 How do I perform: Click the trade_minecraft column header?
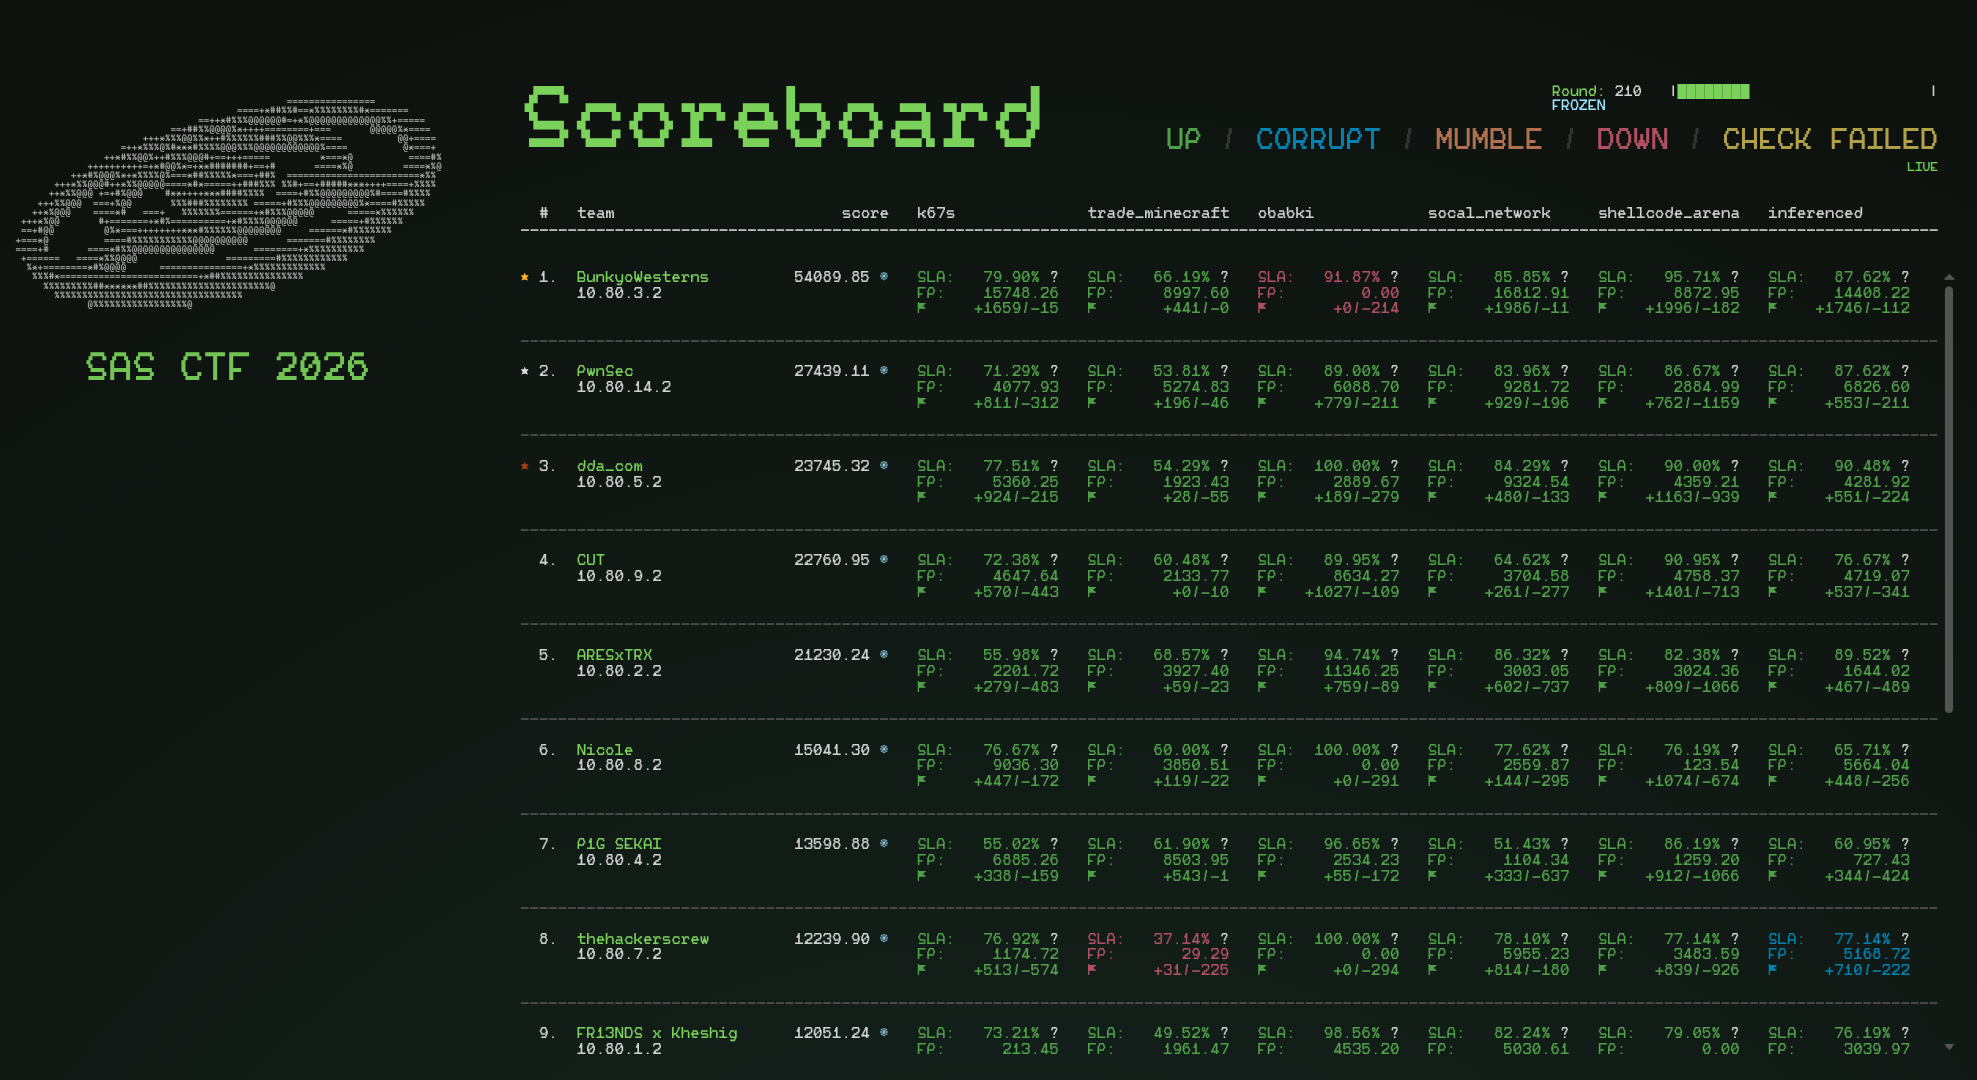point(1158,213)
